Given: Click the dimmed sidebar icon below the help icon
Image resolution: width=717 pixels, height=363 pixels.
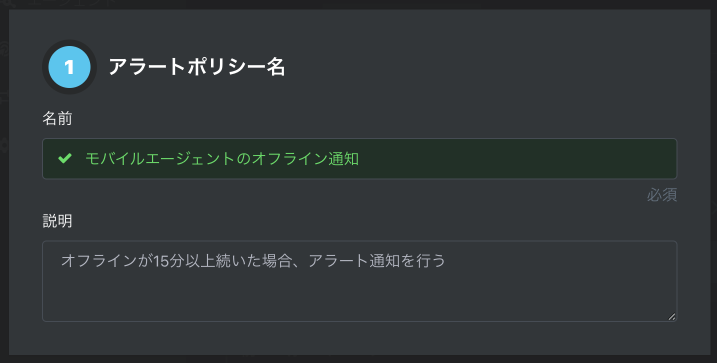Looking at the screenshot, I should pyautogui.click(x=4, y=97).
